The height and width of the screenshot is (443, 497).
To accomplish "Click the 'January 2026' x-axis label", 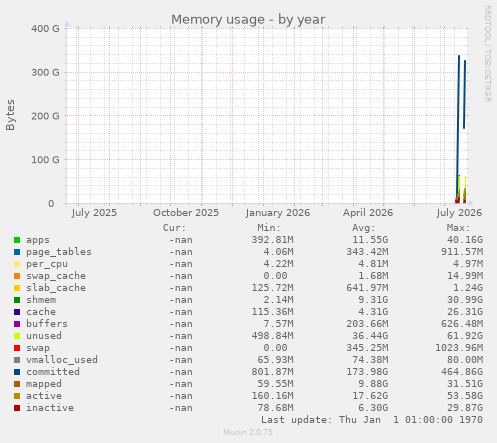I will pyautogui.click(x=278, y=213).
